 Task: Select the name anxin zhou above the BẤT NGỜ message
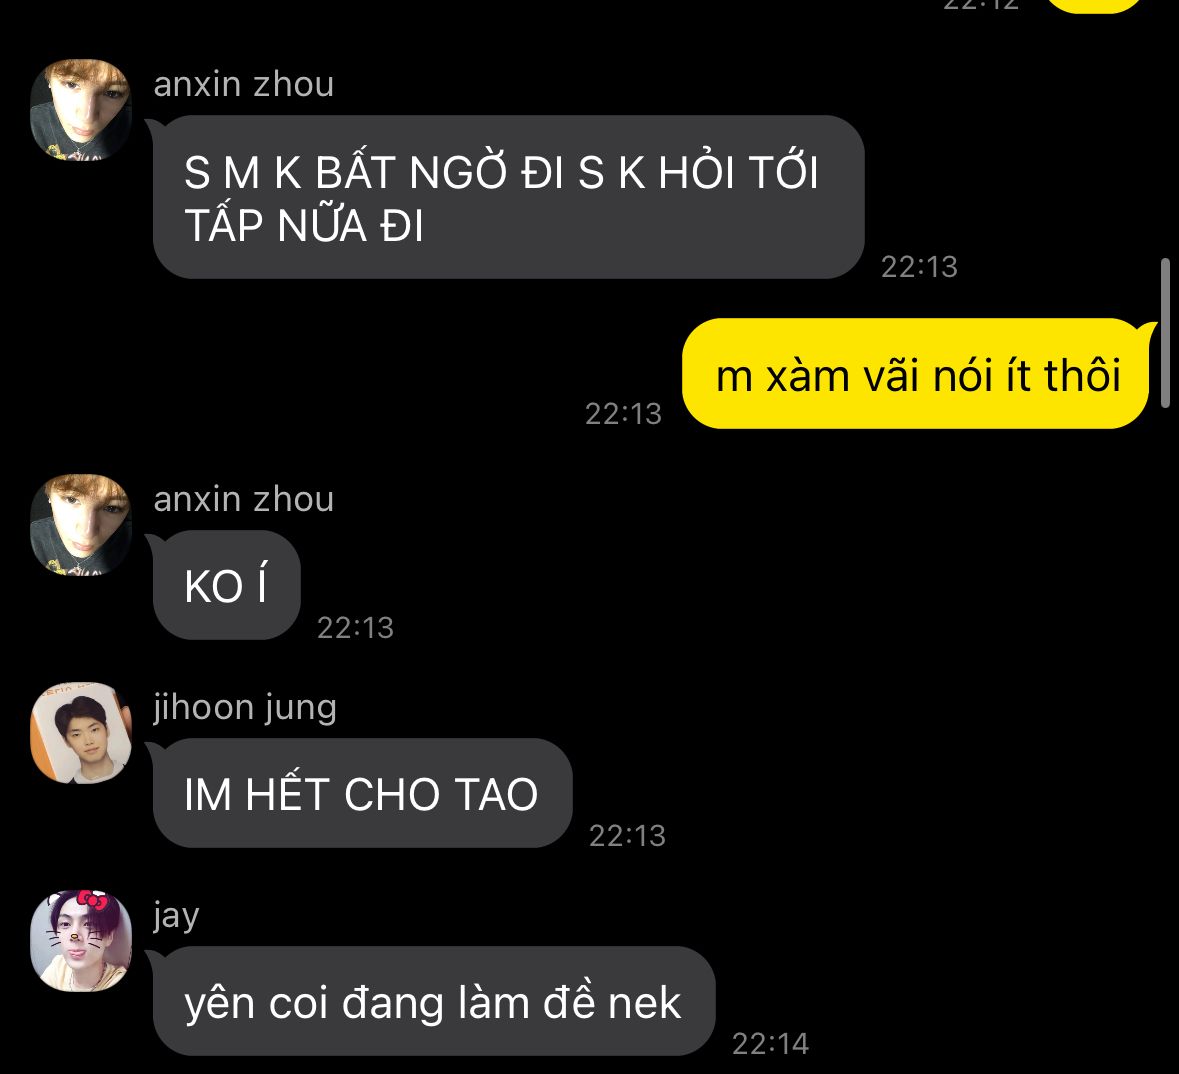(x=244, y=83)
